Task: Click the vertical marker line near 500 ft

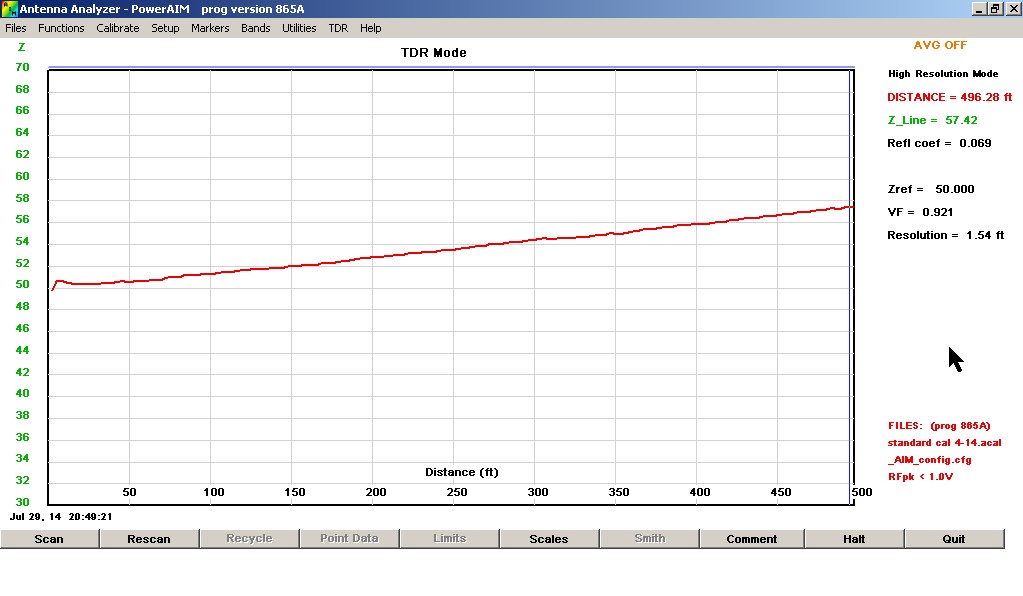Action: click(x=849, y=300)
